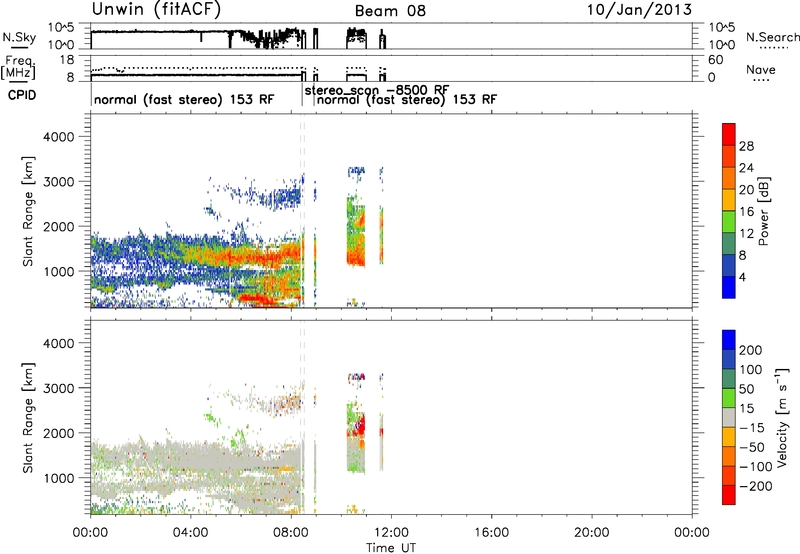Click the 'Slant Range [km]' label of the velocity panel

point(28,417)
